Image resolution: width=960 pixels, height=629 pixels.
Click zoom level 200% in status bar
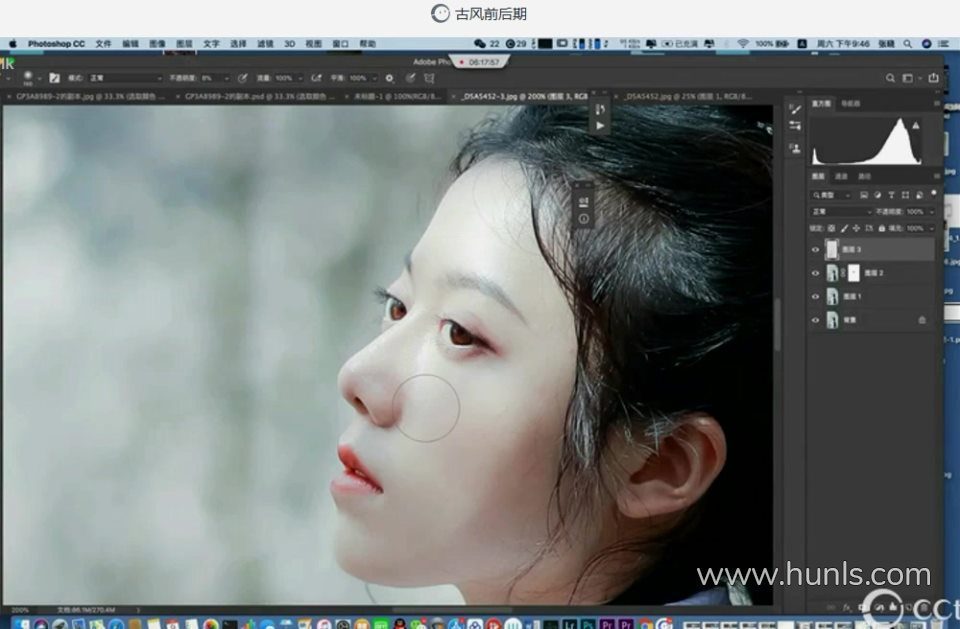pyautogui.click(x=20, y=610)
